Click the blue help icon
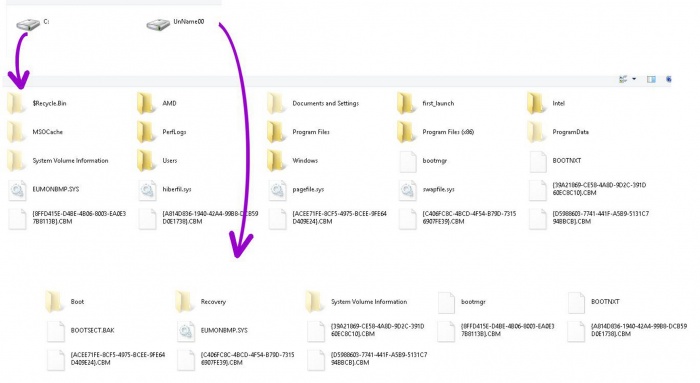Screen dimensions: 700x383 pos(669,79)
